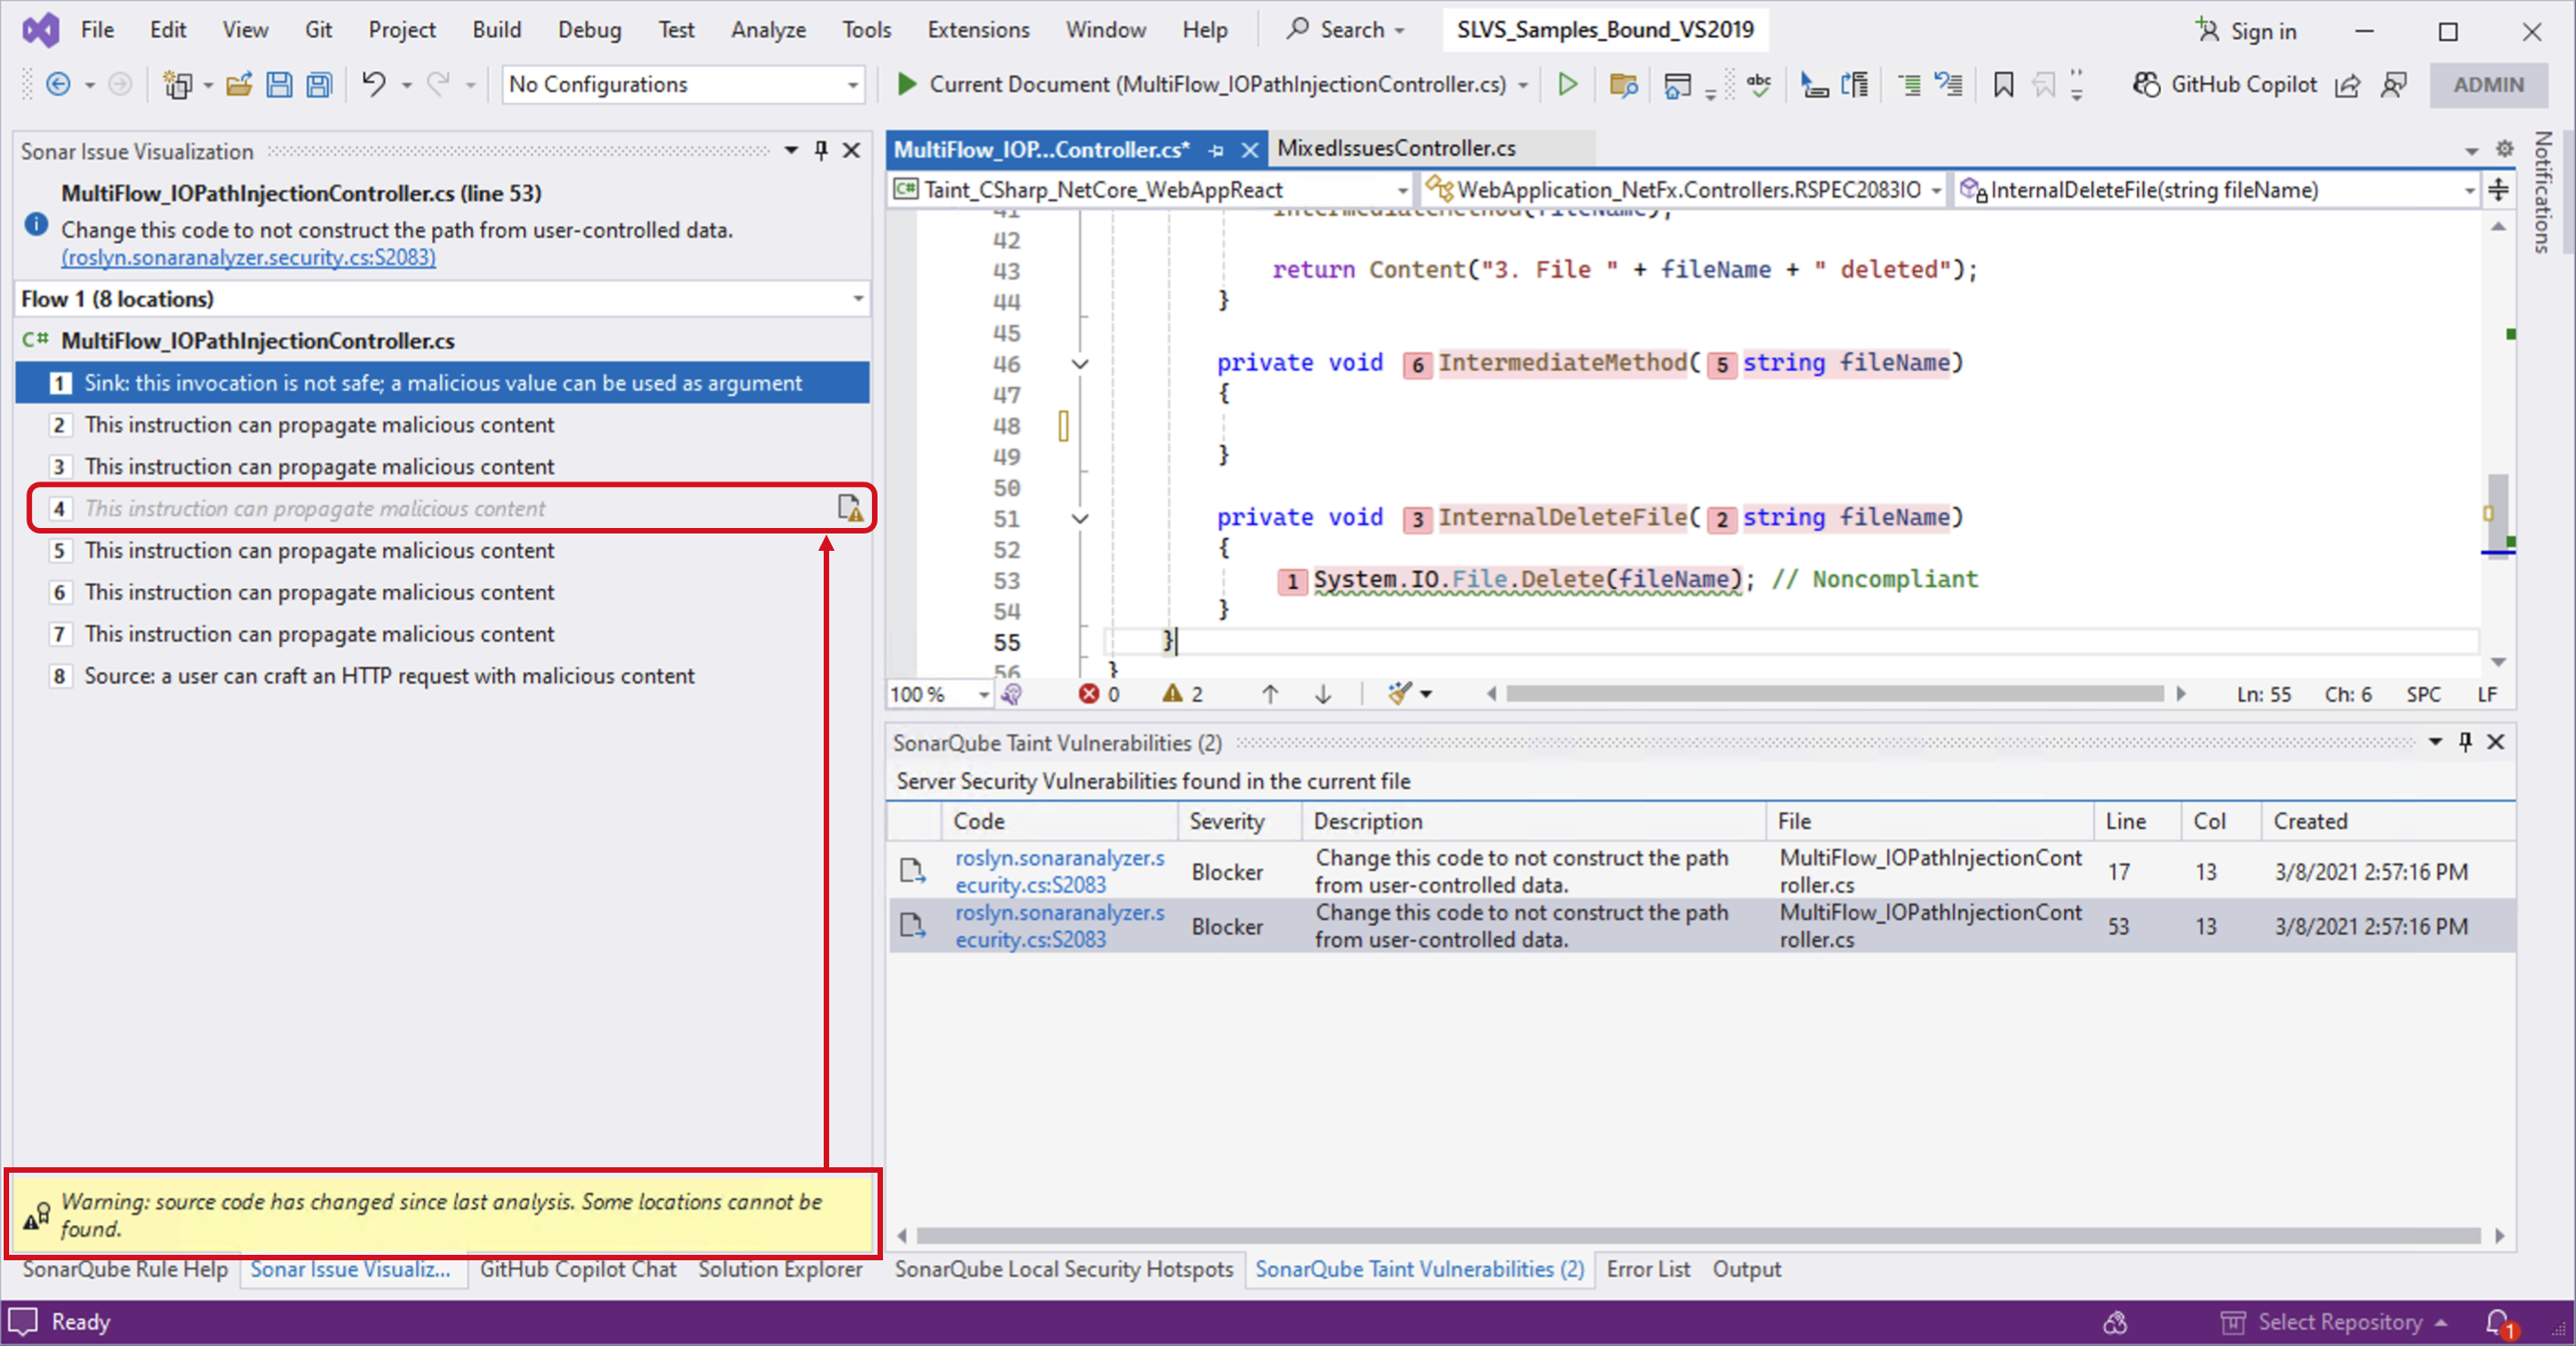Click the Navigate Backward arrow icon

[58, 85]
